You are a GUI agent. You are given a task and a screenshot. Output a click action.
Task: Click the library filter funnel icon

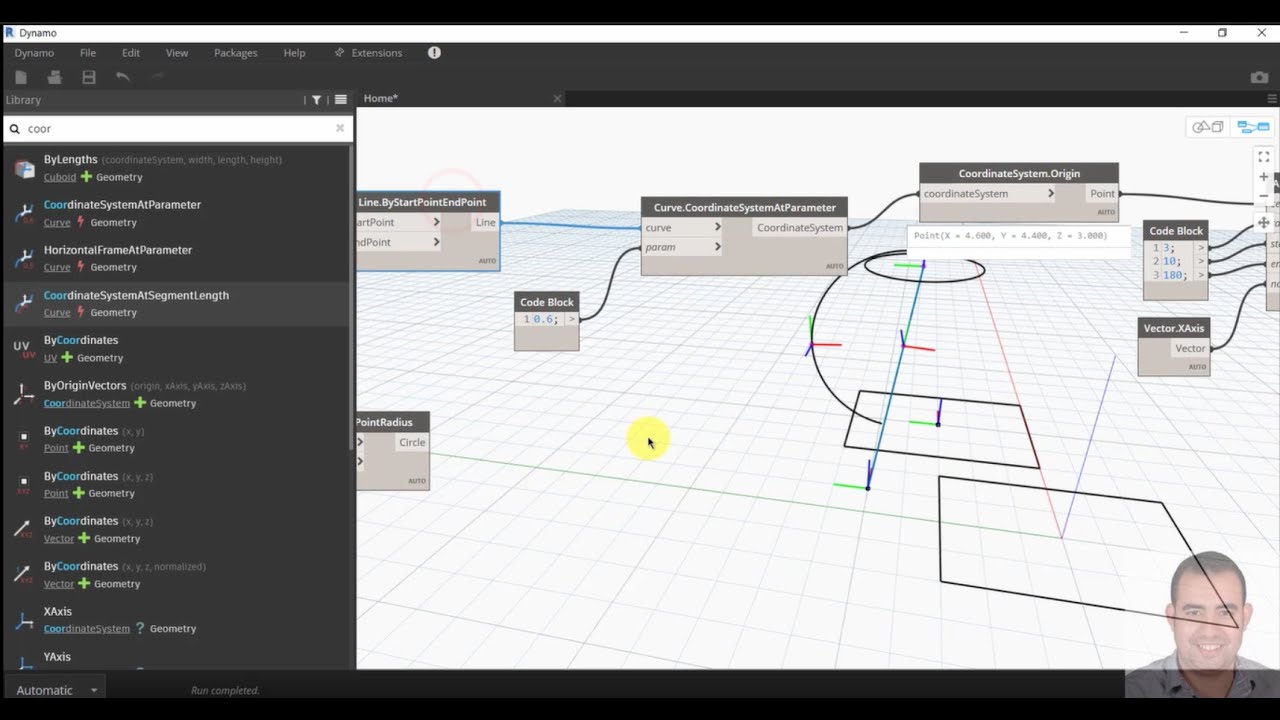pyautogui.click(x=316, y=100)
